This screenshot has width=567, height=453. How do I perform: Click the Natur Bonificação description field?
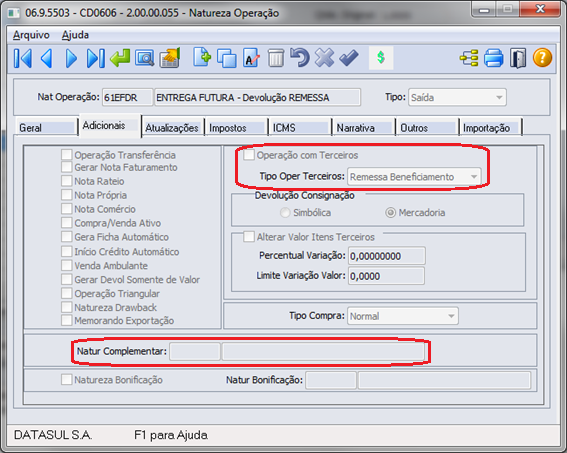pos(444,380)
